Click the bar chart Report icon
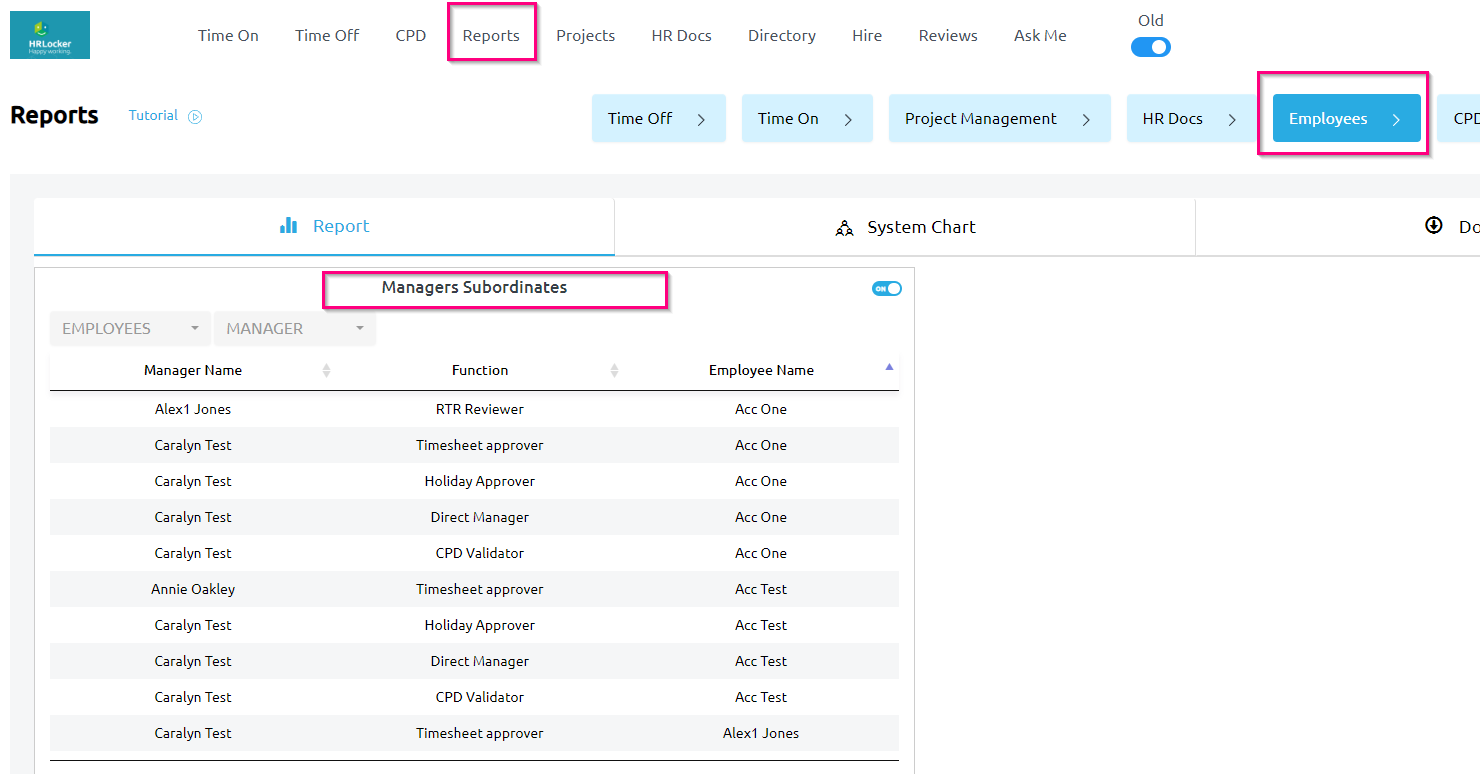The height and width of the screenshot is (774, 1480). point(289,226)
